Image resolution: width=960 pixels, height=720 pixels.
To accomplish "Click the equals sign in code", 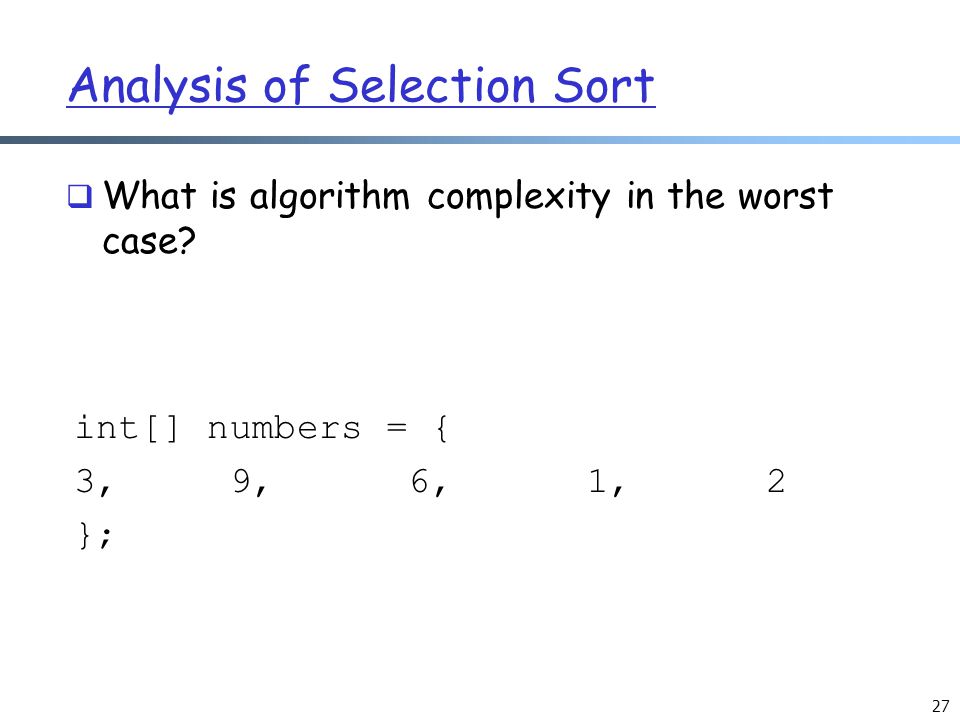I will pos(397,428).
